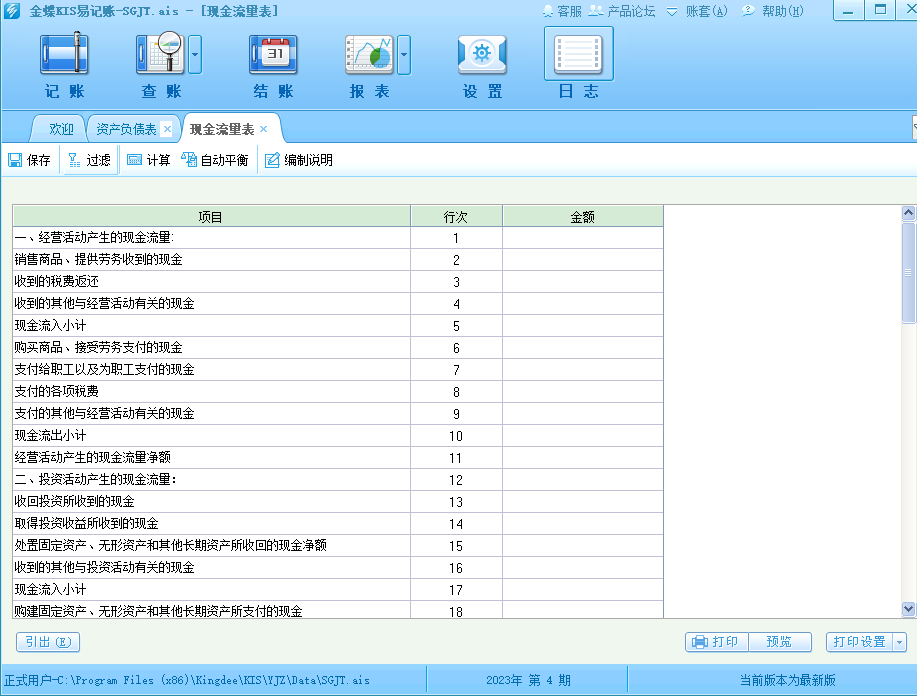Select row 收到的其他与投资活动有关的现金
Screen dimensions: 917x696
pos(338,568)
